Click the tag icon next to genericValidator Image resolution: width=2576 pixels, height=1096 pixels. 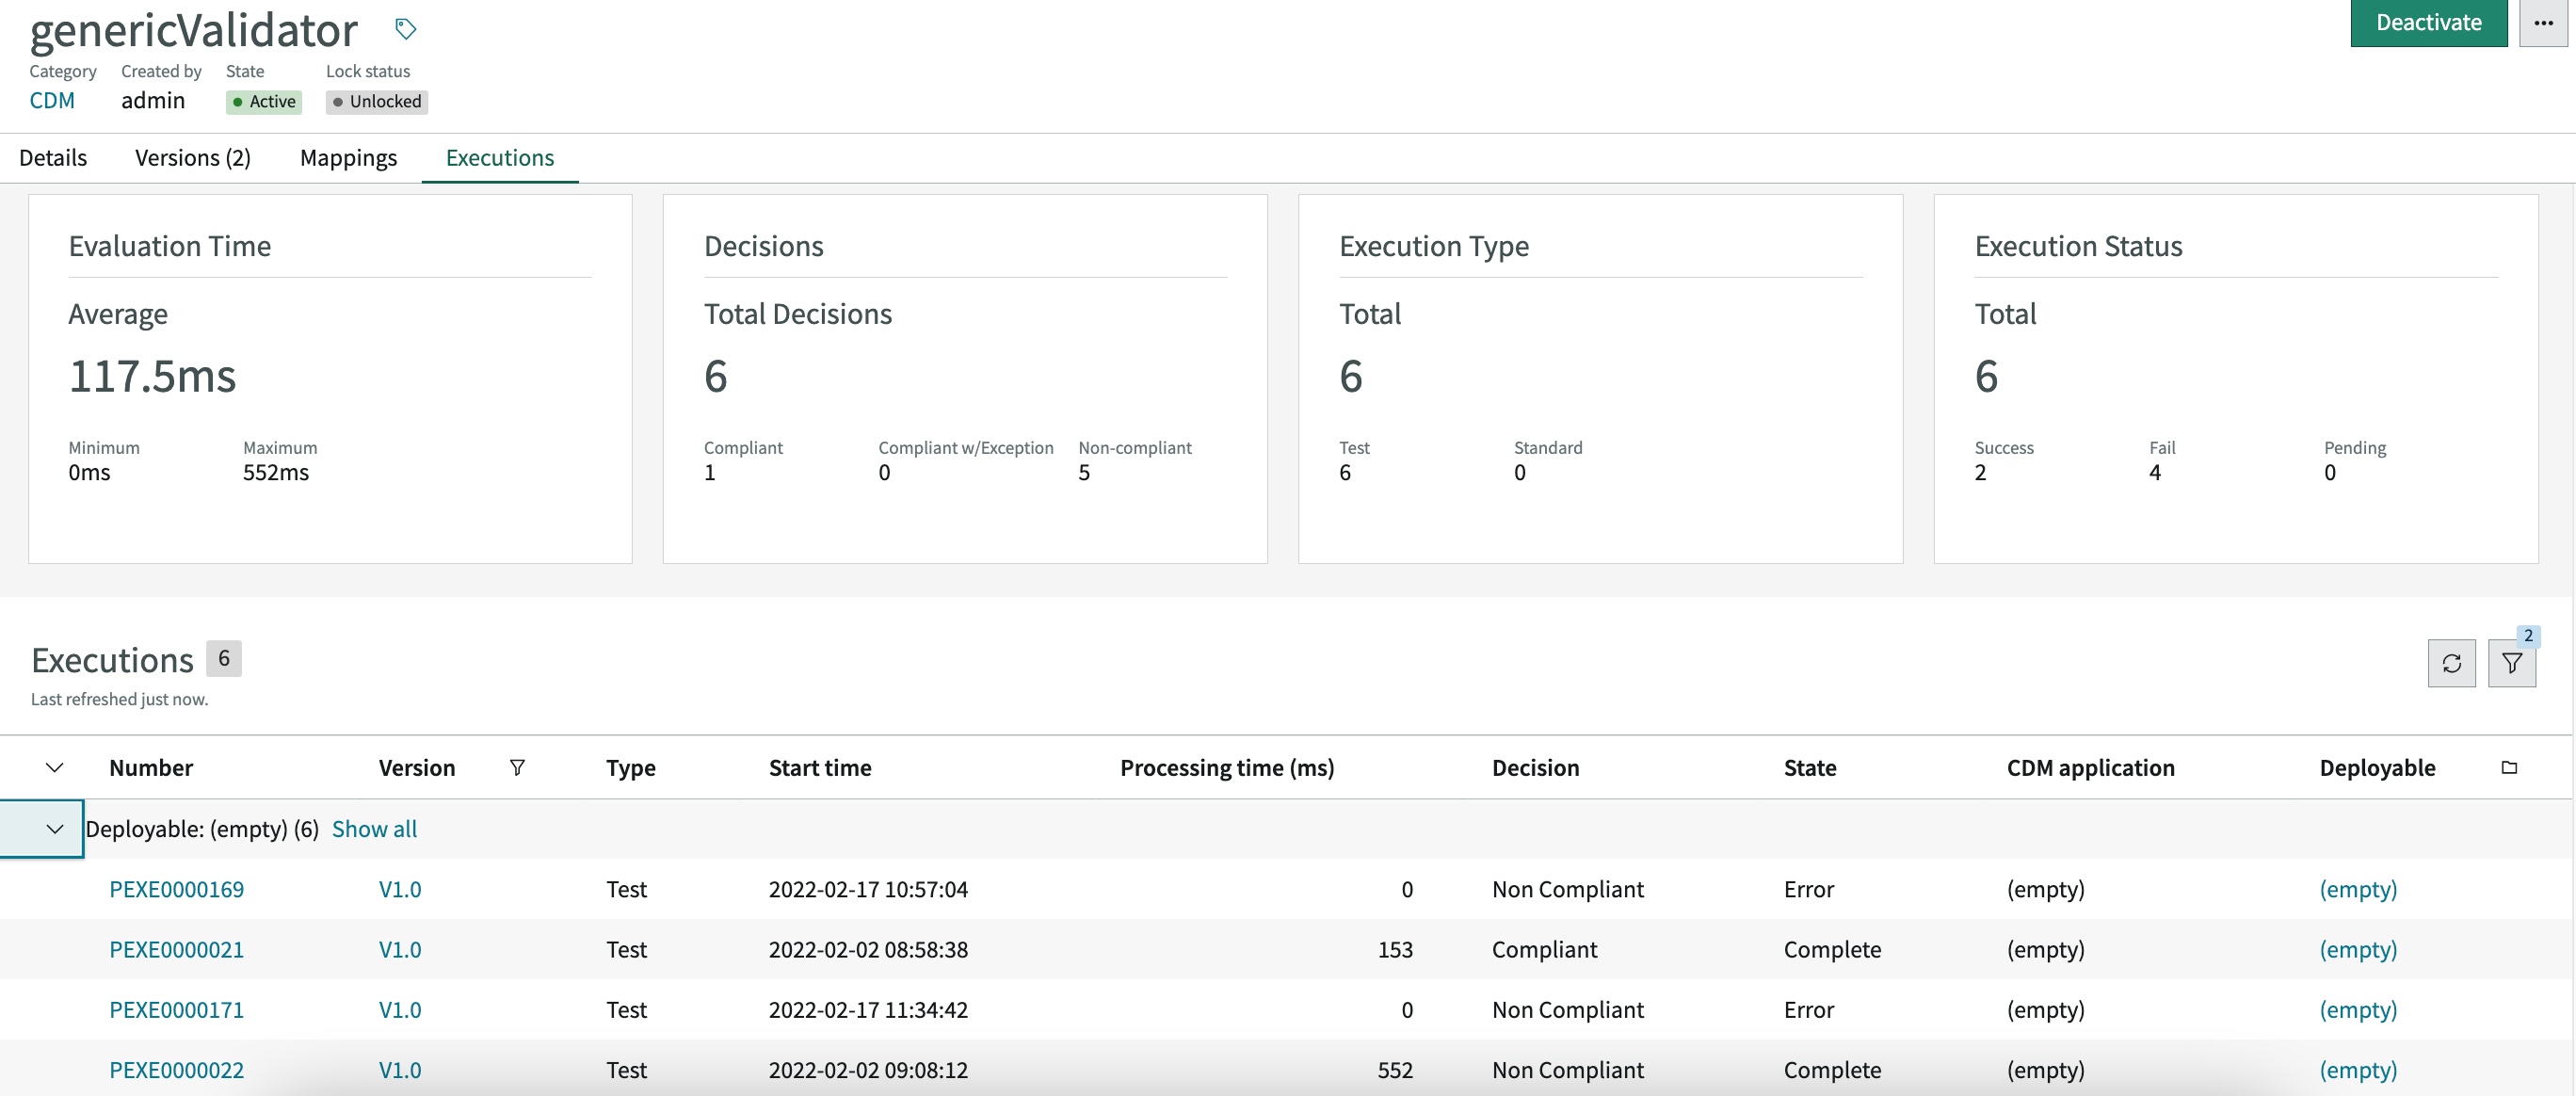tap(405, 29)
